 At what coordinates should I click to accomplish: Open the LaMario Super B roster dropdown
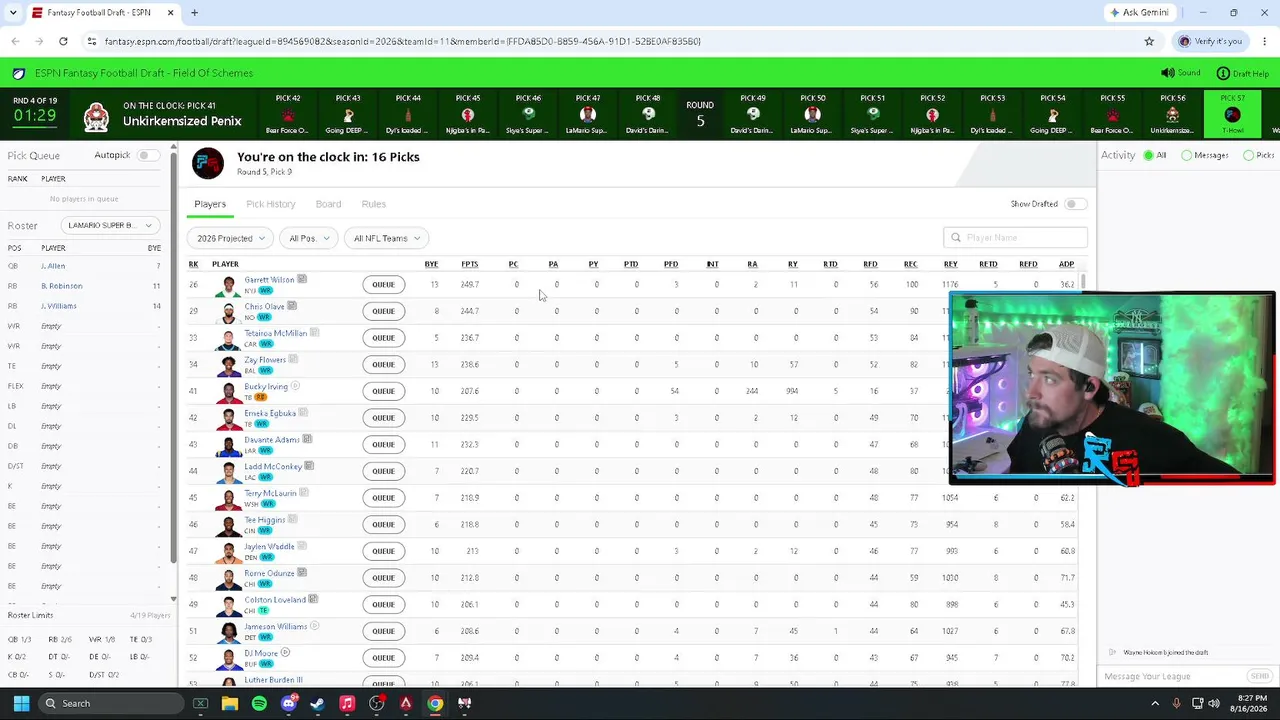(110, 225)
